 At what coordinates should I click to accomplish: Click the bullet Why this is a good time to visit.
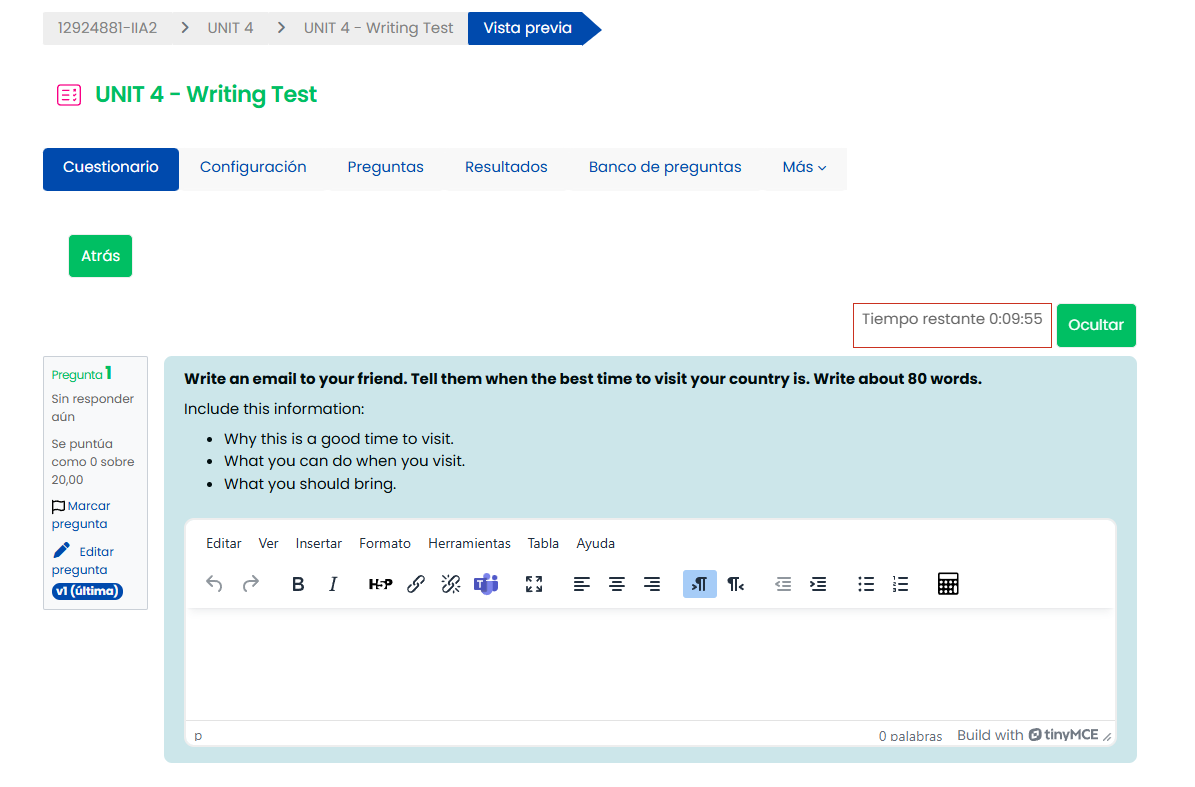(x=338, y=439)
